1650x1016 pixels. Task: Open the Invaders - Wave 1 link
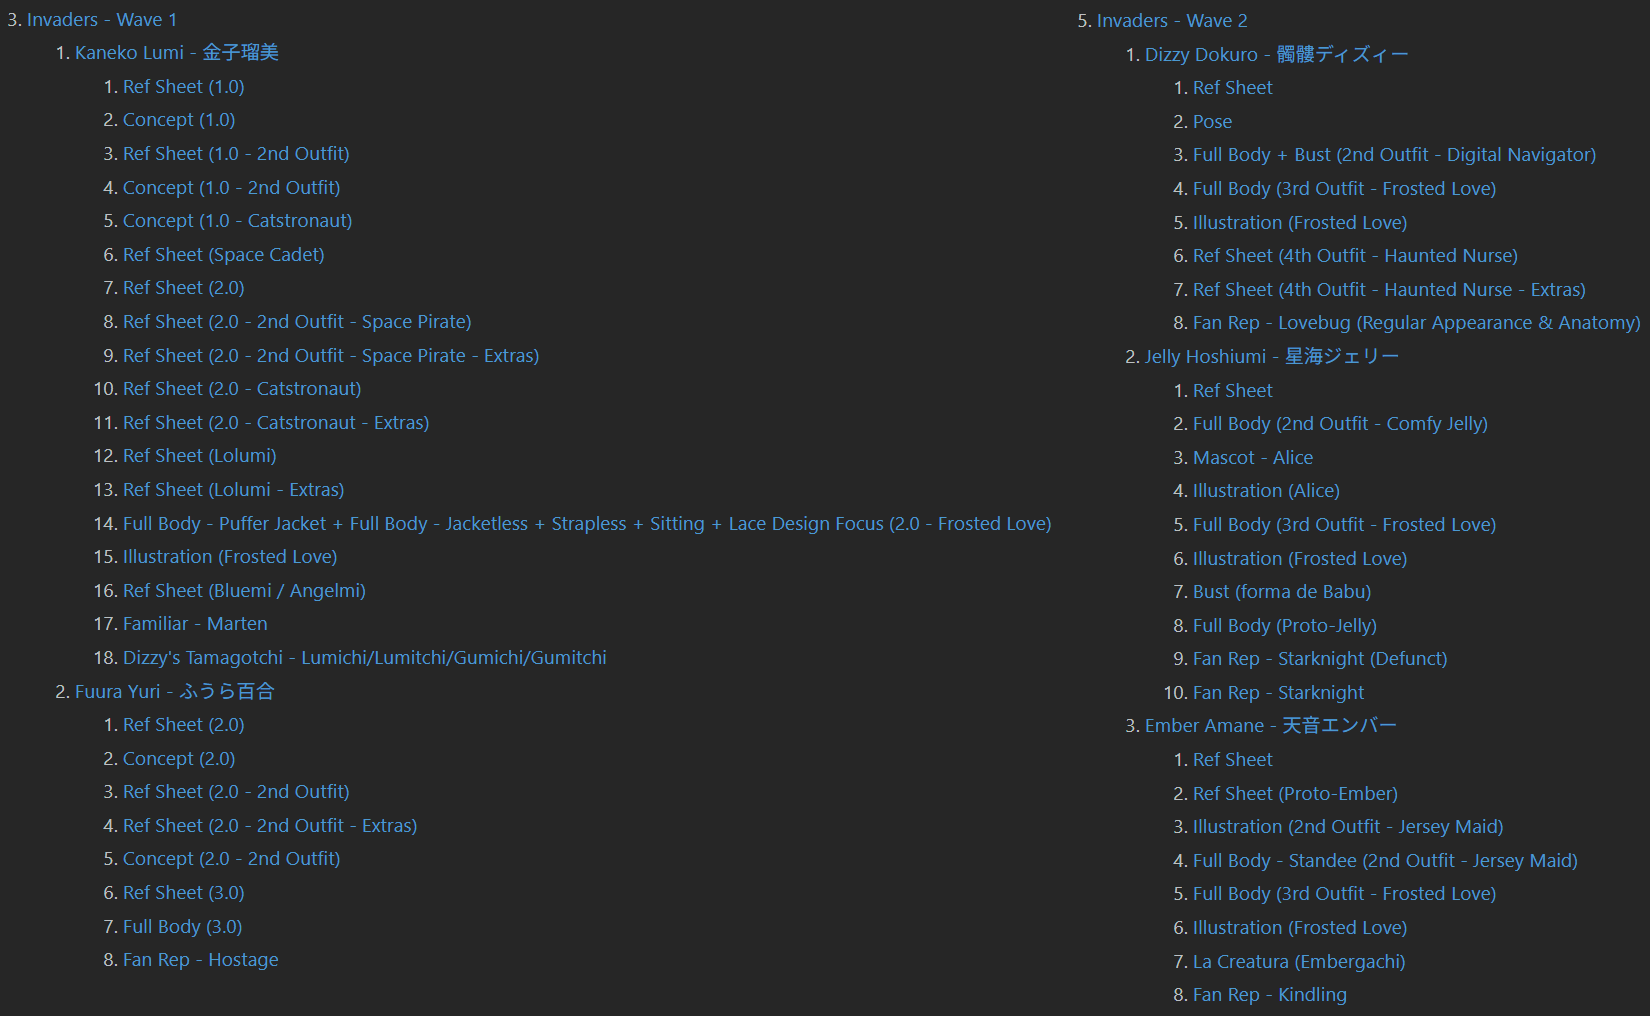pos(101,20)
